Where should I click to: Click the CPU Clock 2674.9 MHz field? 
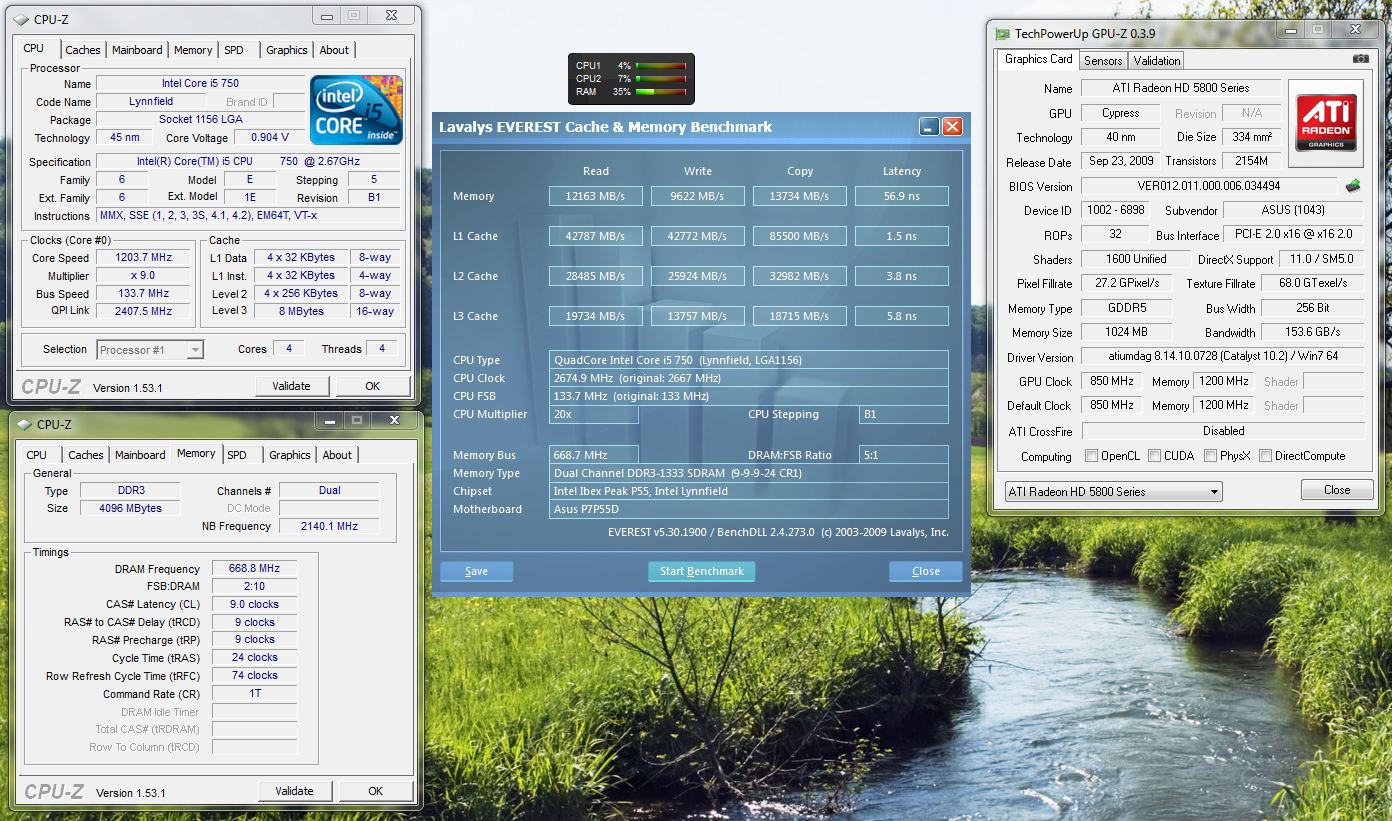coord(749,378)
